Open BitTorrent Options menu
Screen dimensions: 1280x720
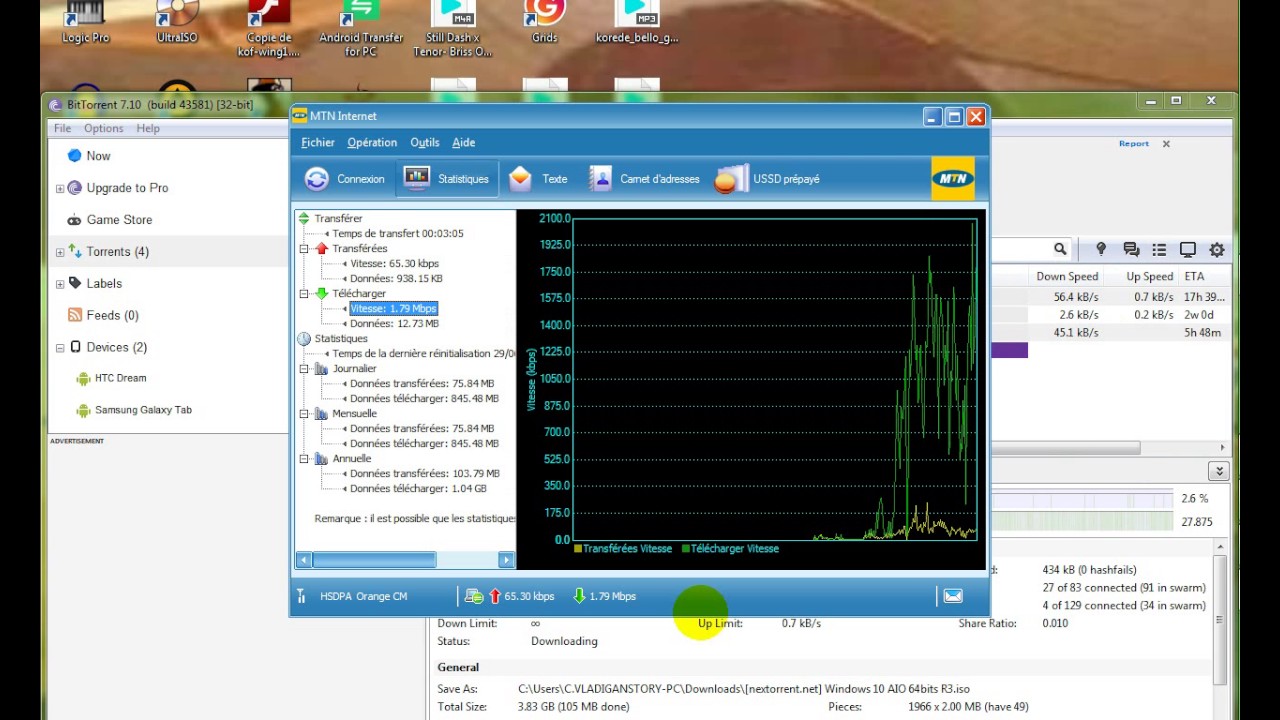click(x=104, y=128)
